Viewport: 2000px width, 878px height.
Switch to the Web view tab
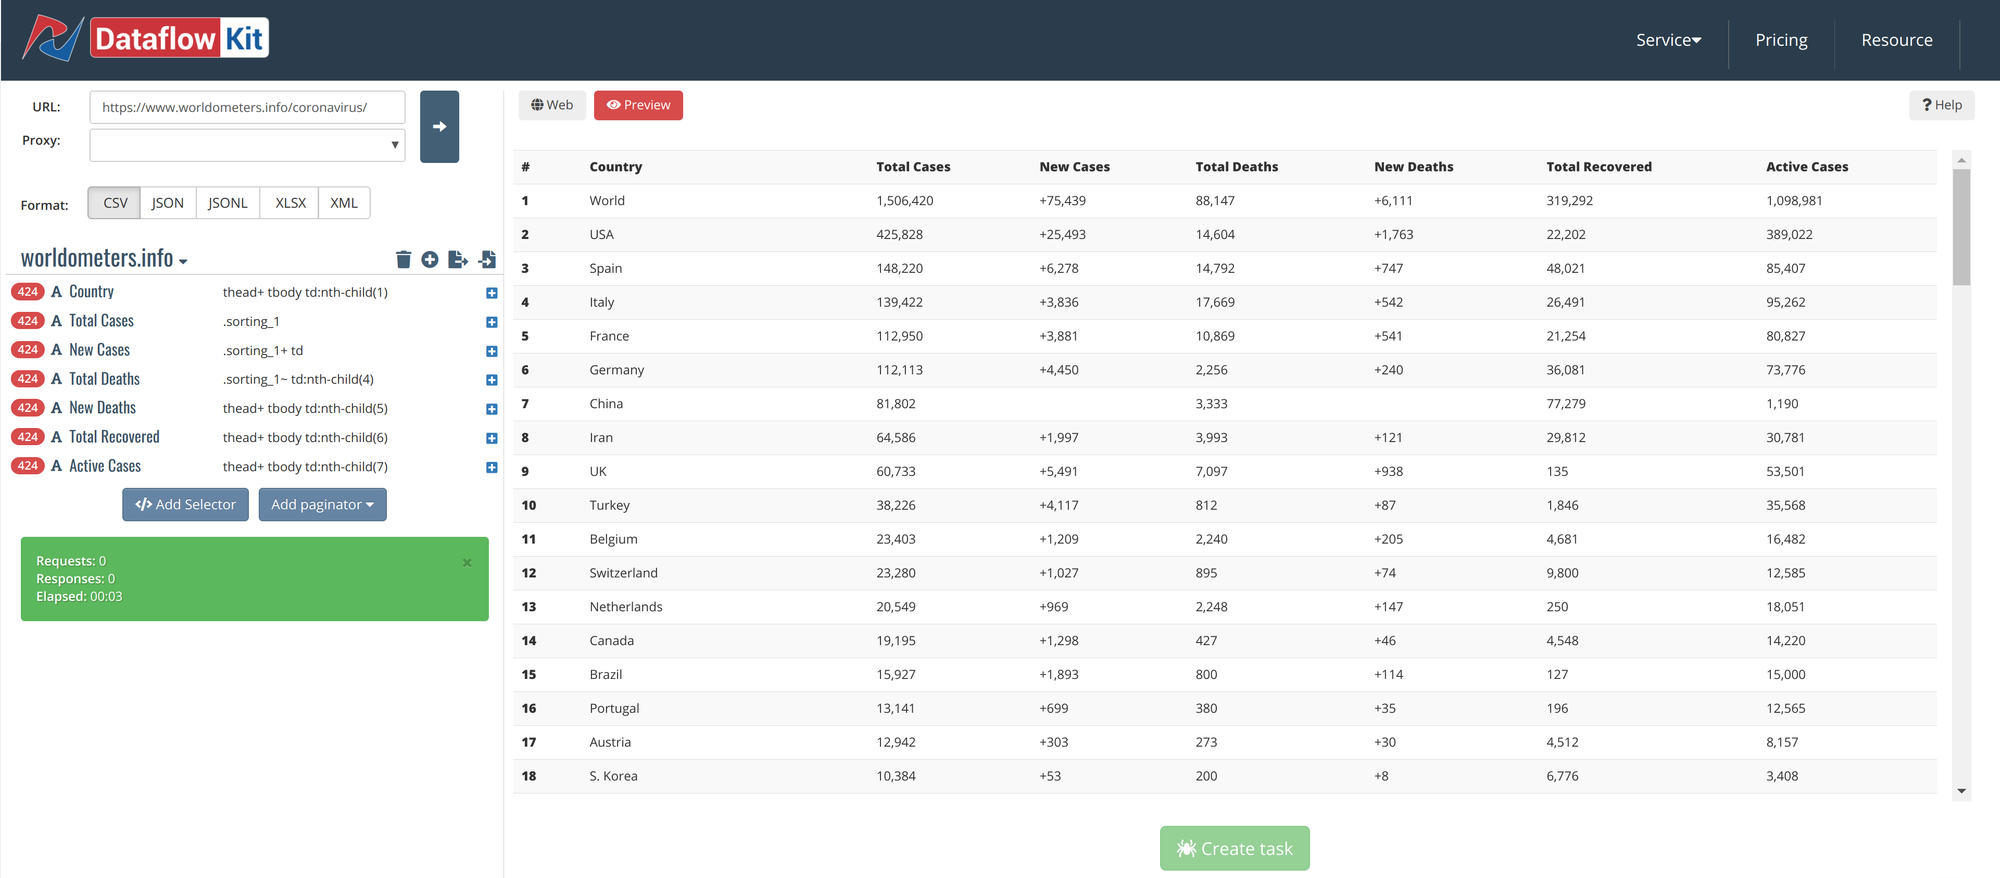tap(552, 105)
